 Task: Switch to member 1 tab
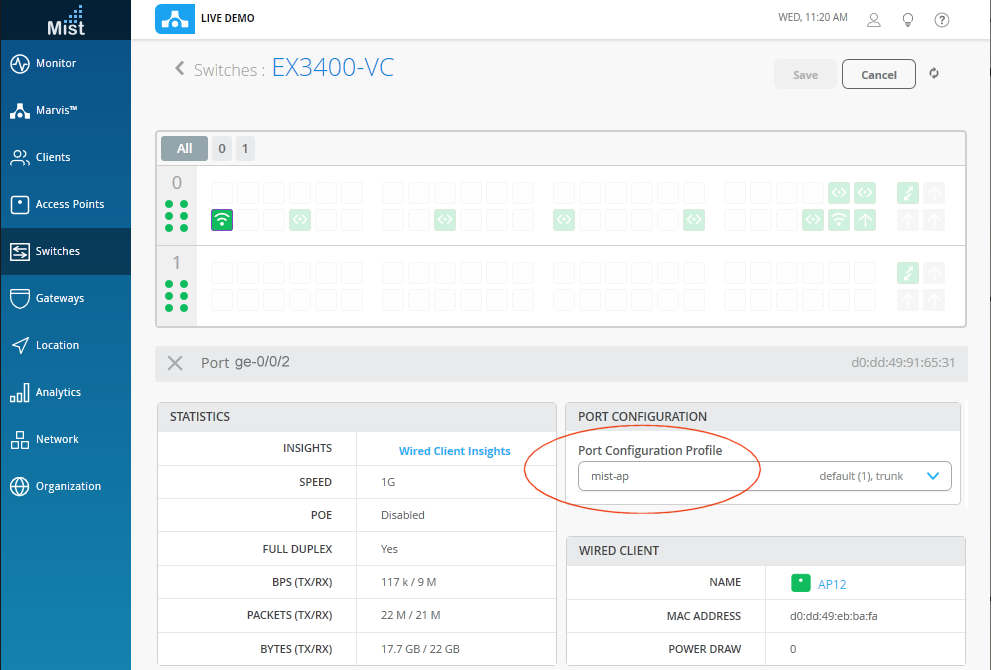(x=245, y=149)
